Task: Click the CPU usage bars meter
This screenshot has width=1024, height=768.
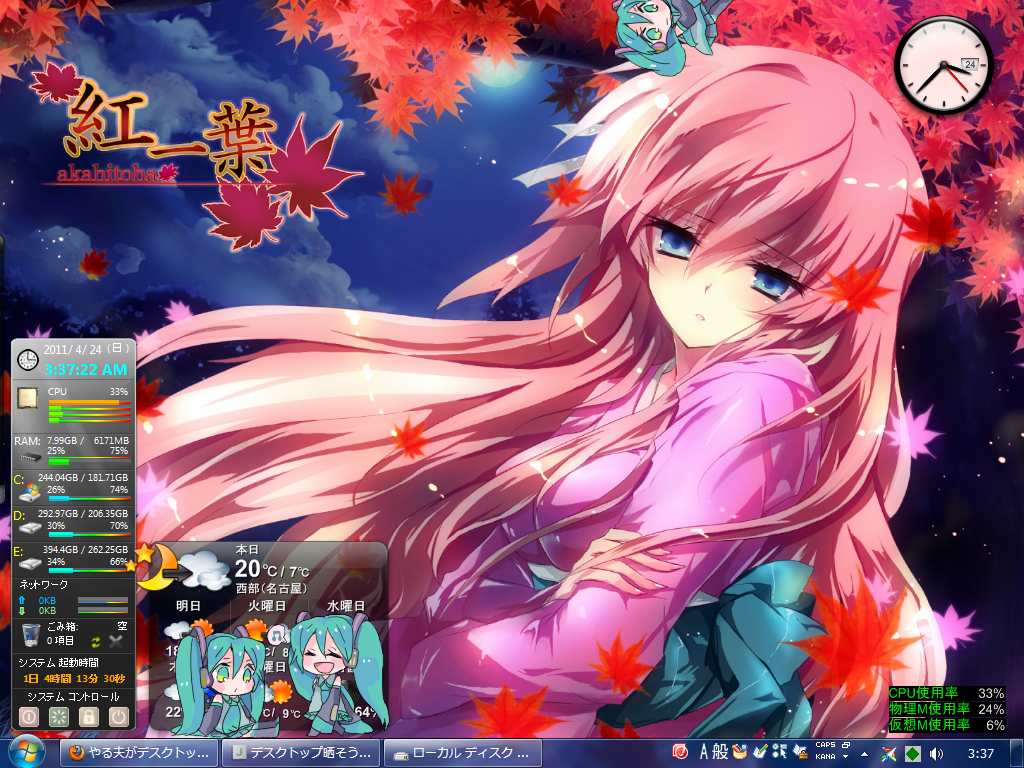Action: pyautogui.click(x=89, y=411)
